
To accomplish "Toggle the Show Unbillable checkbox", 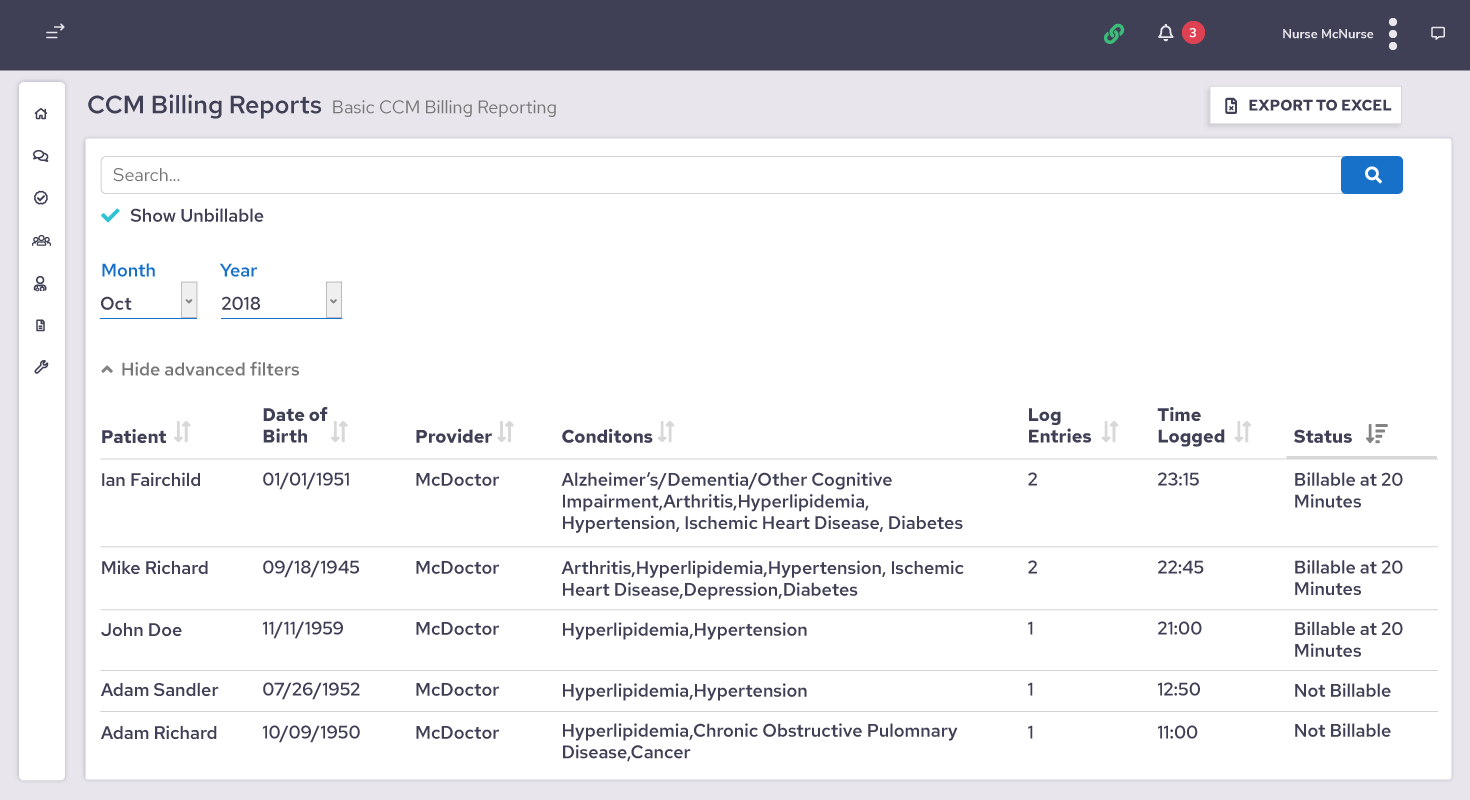I will pos(111,216).
